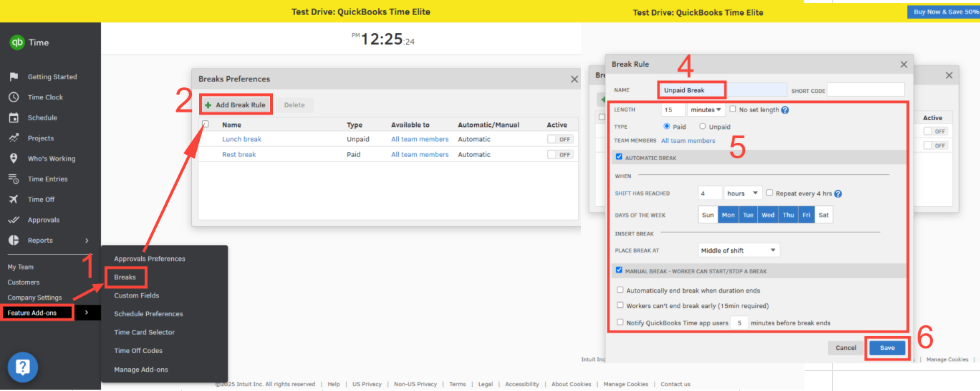Click minutes before break ends field
This screenshot has width=980, height=391.
pos(740,323)
